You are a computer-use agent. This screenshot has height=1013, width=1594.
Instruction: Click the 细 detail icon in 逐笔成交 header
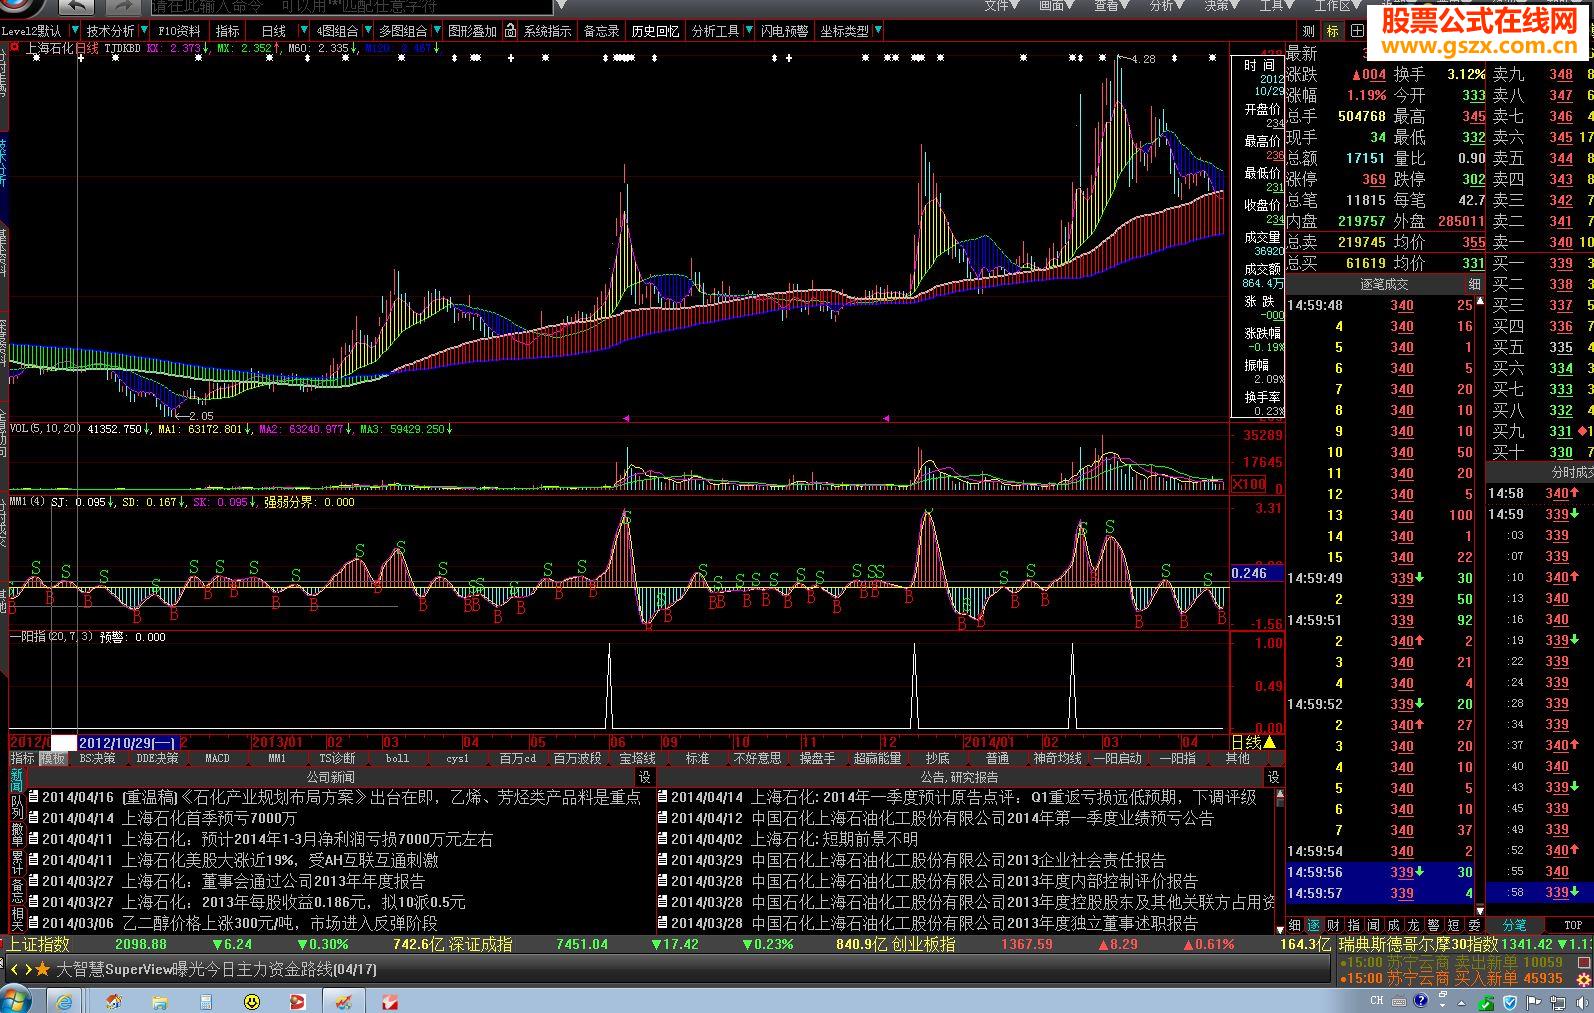[x=1474, y=284]
